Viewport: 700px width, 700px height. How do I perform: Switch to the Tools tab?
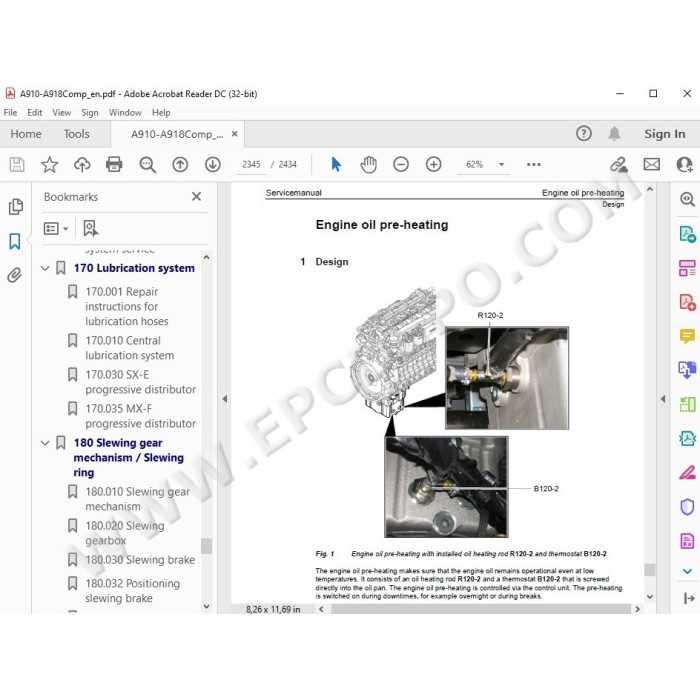[76, 134]
